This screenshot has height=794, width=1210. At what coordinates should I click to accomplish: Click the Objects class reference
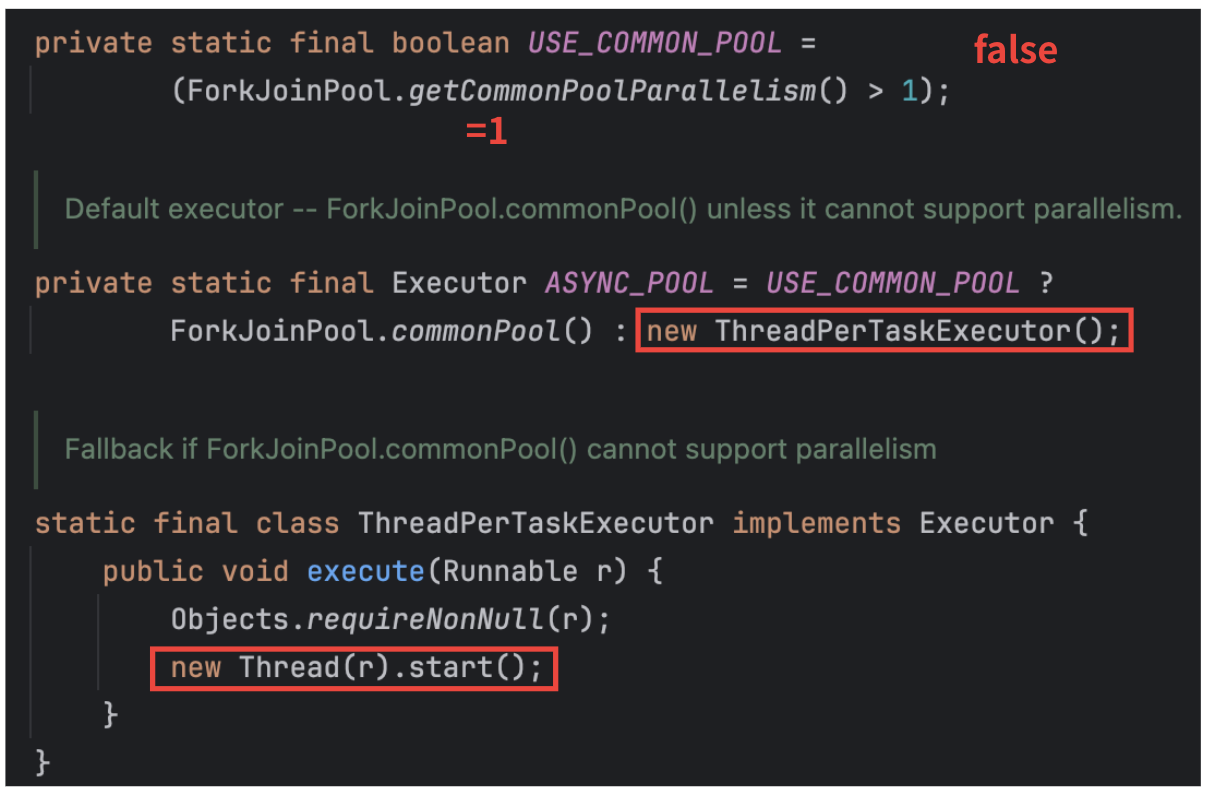[231, 619]
